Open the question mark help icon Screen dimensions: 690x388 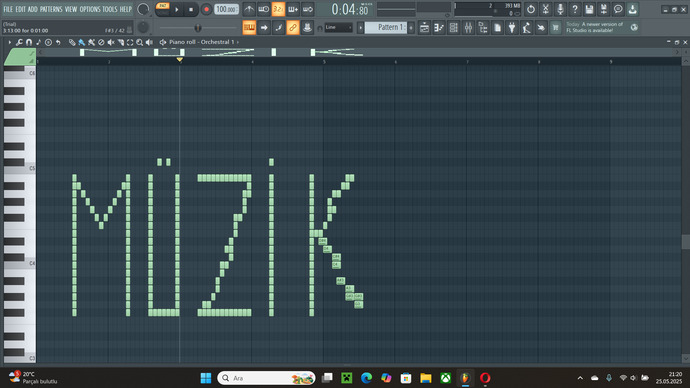point(575,9)
